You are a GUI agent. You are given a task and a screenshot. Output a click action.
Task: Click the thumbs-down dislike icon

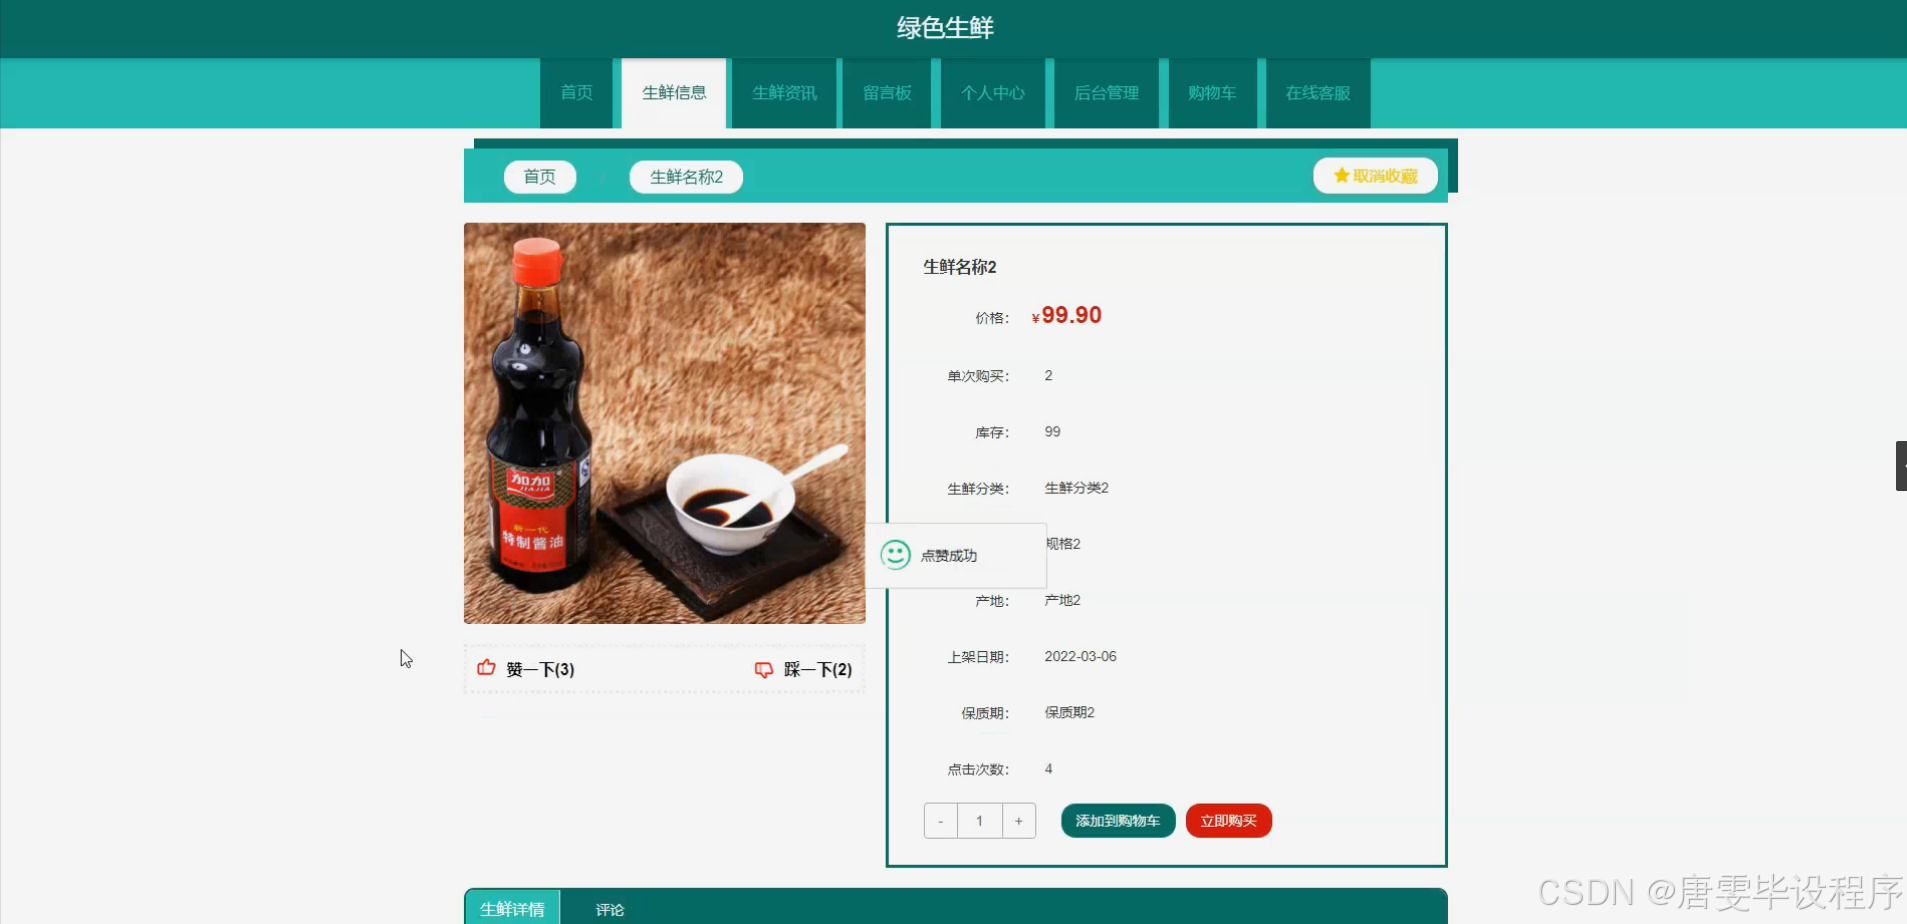pos(764,670)
